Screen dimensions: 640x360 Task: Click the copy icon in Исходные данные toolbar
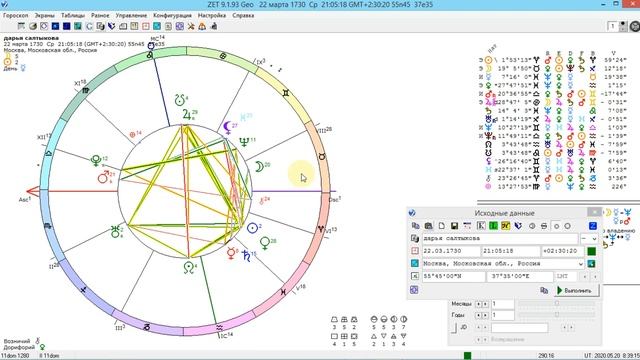coord(416,226)
